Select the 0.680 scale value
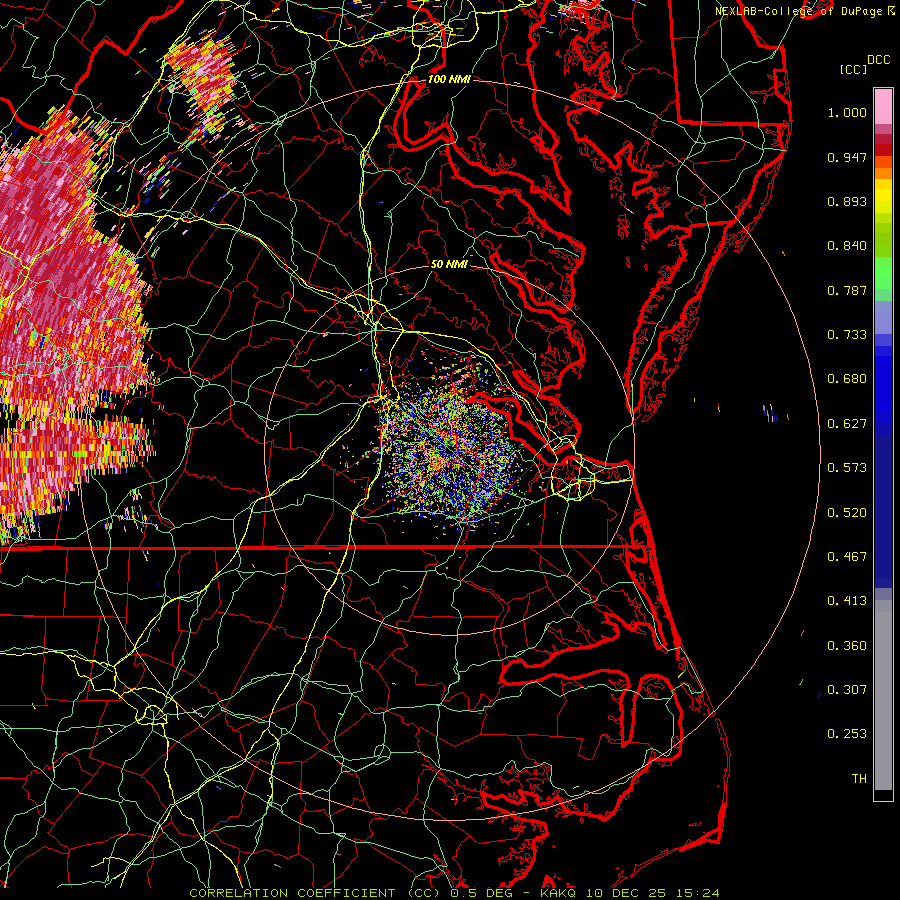900x900 pixels. tap(847, 379)
